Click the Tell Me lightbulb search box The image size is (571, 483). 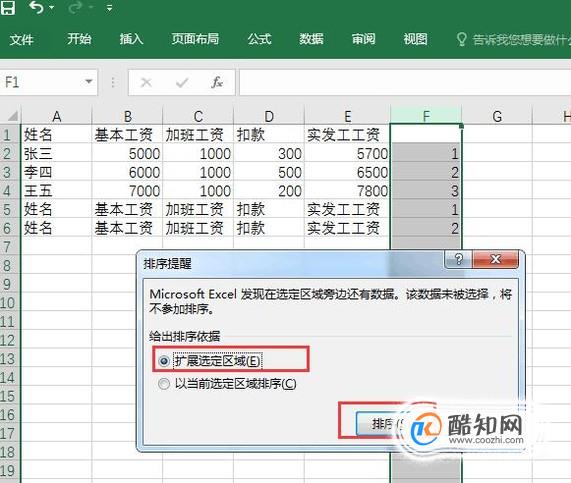click(513, 39)
